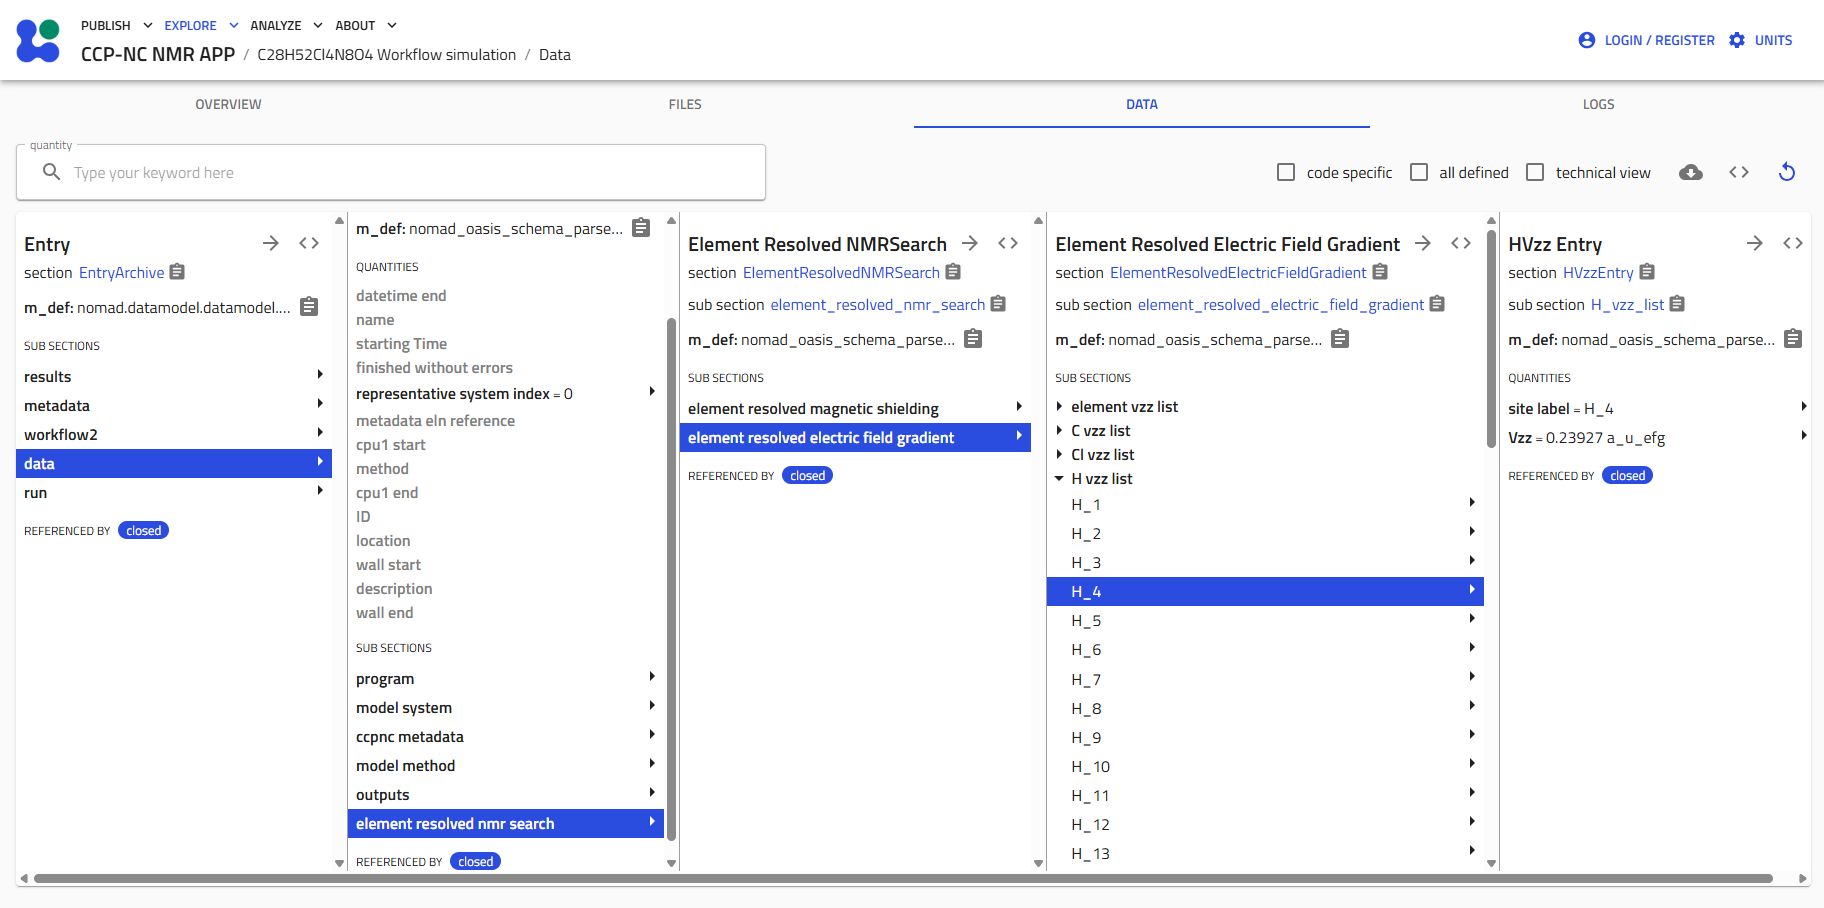Viewport: 1824px width, 908px height.
Task: Click the code view icon beside download
Action: [1739, 172]
